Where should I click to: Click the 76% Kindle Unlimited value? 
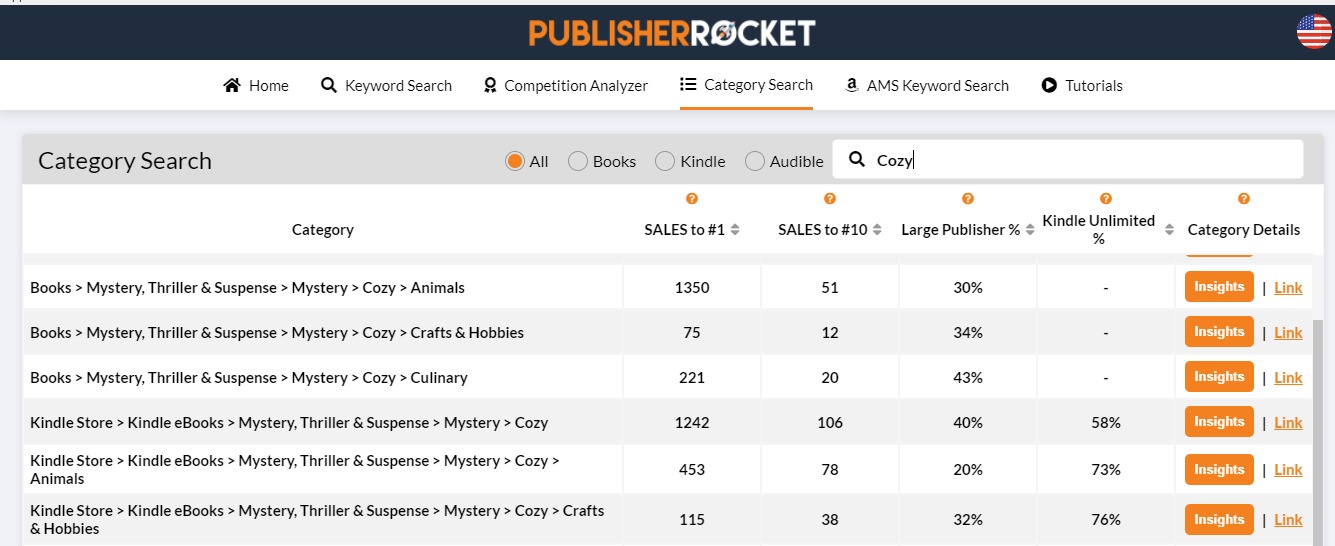pos(1106,520)
